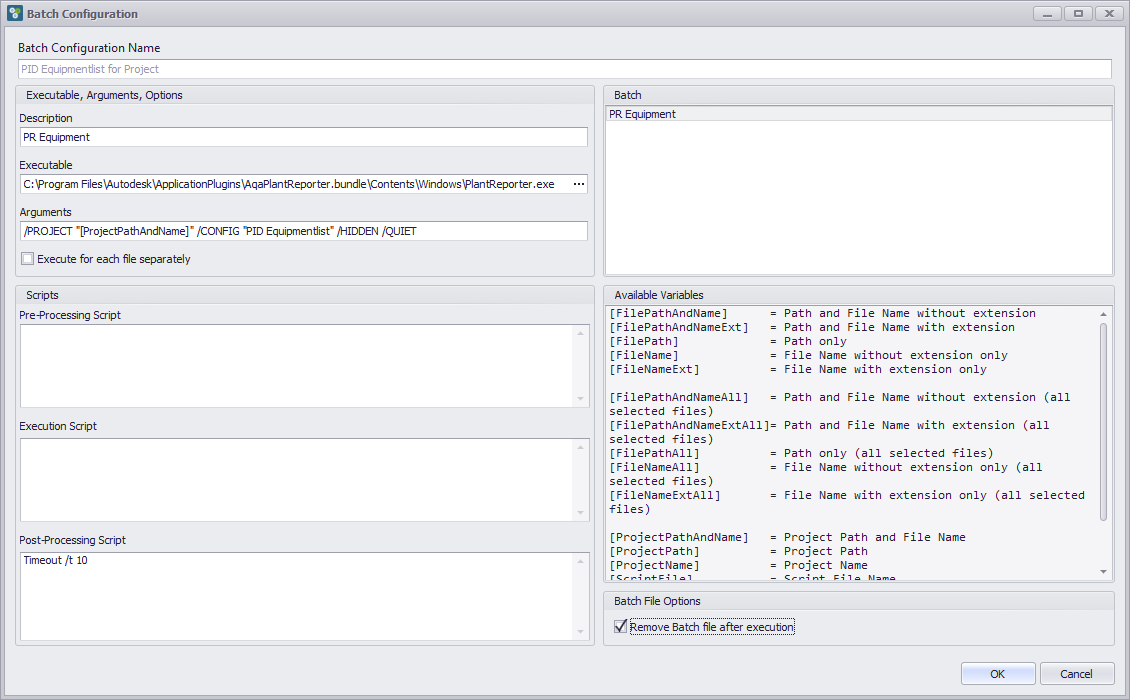Maximize the Batch Configuration window

(1078, 14)
